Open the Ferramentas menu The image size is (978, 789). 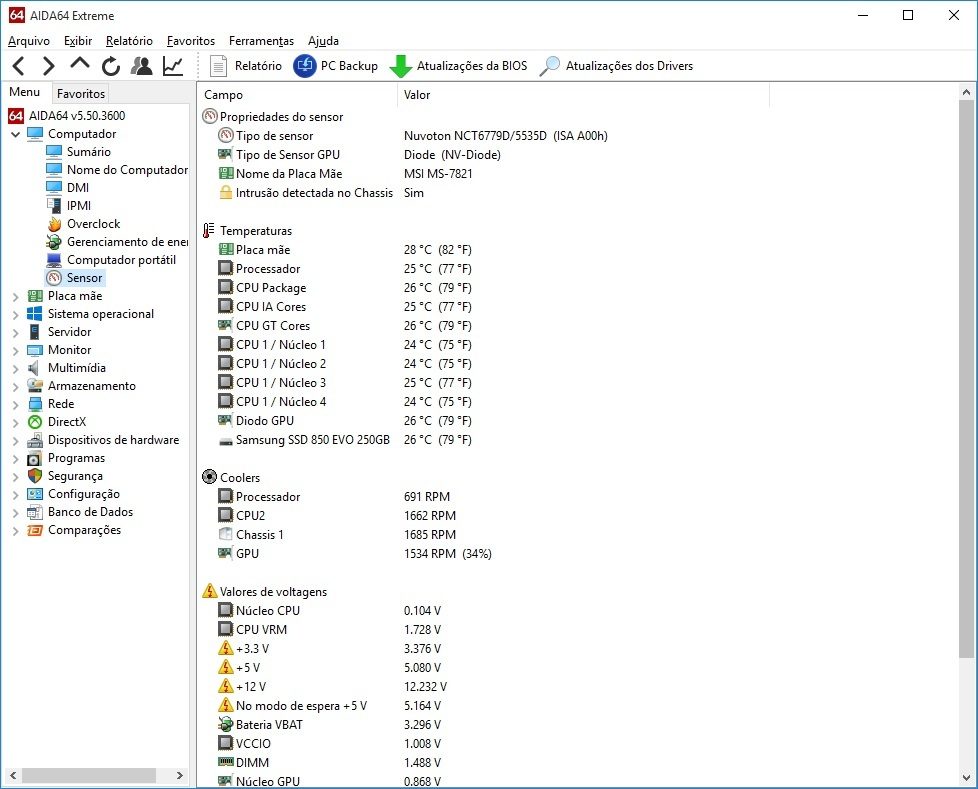261,41
